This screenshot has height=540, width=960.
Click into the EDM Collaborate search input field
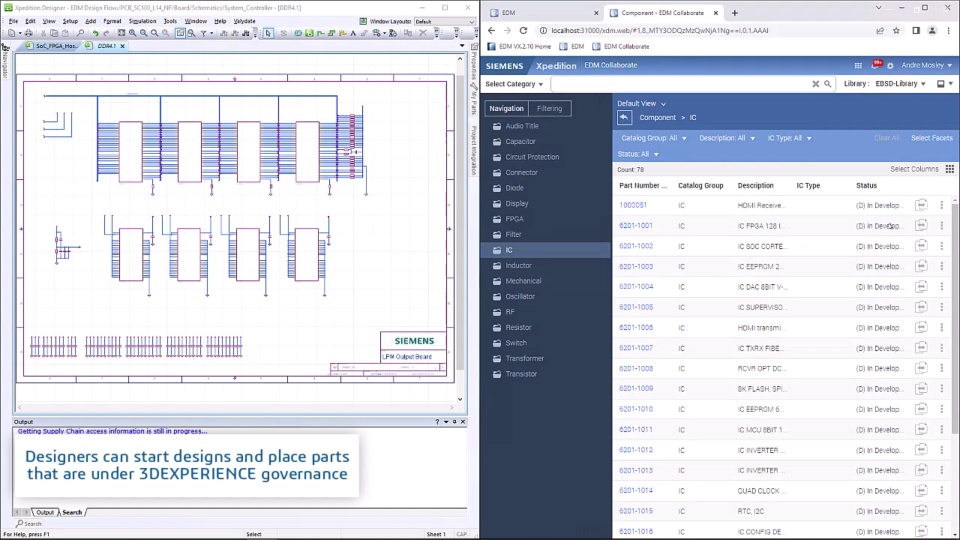pyautogui.click(x=680, y=84)
